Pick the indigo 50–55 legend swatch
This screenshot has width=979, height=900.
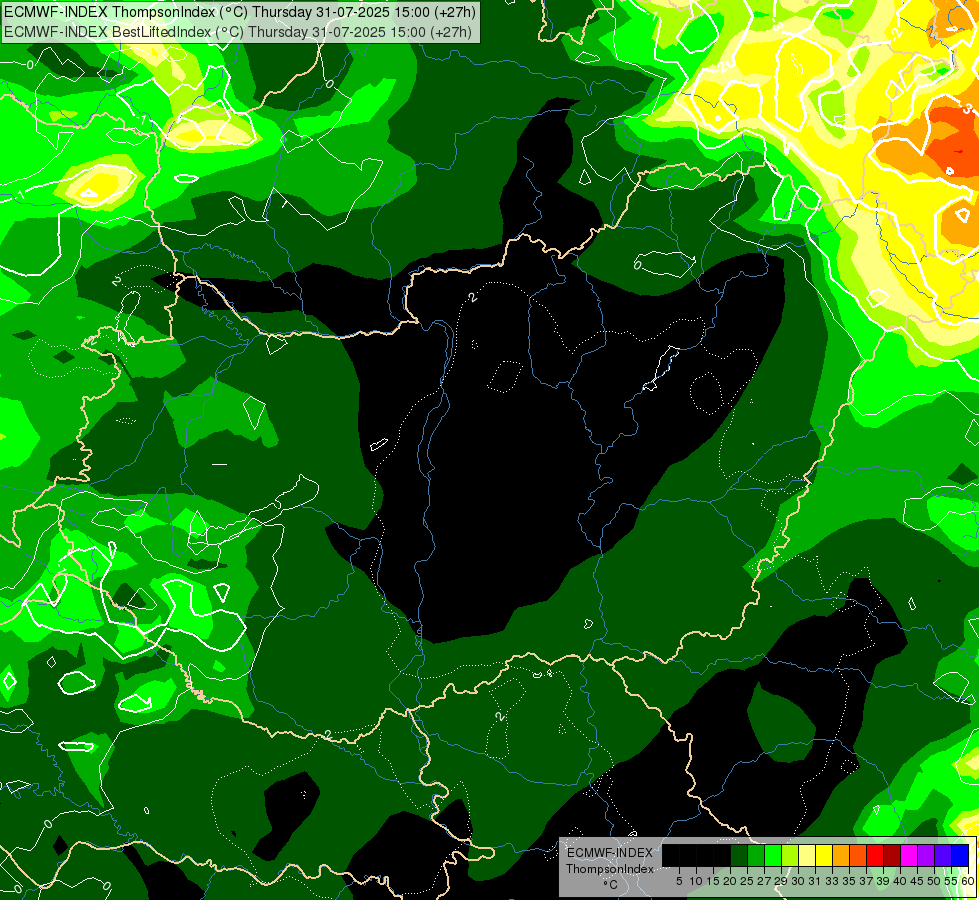pyautogui.click(x=943, y=855)
